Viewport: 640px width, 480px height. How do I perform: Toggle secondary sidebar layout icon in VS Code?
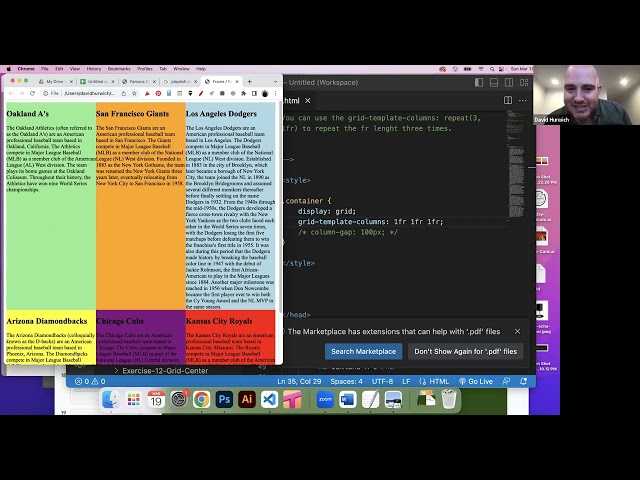point(509,82)
